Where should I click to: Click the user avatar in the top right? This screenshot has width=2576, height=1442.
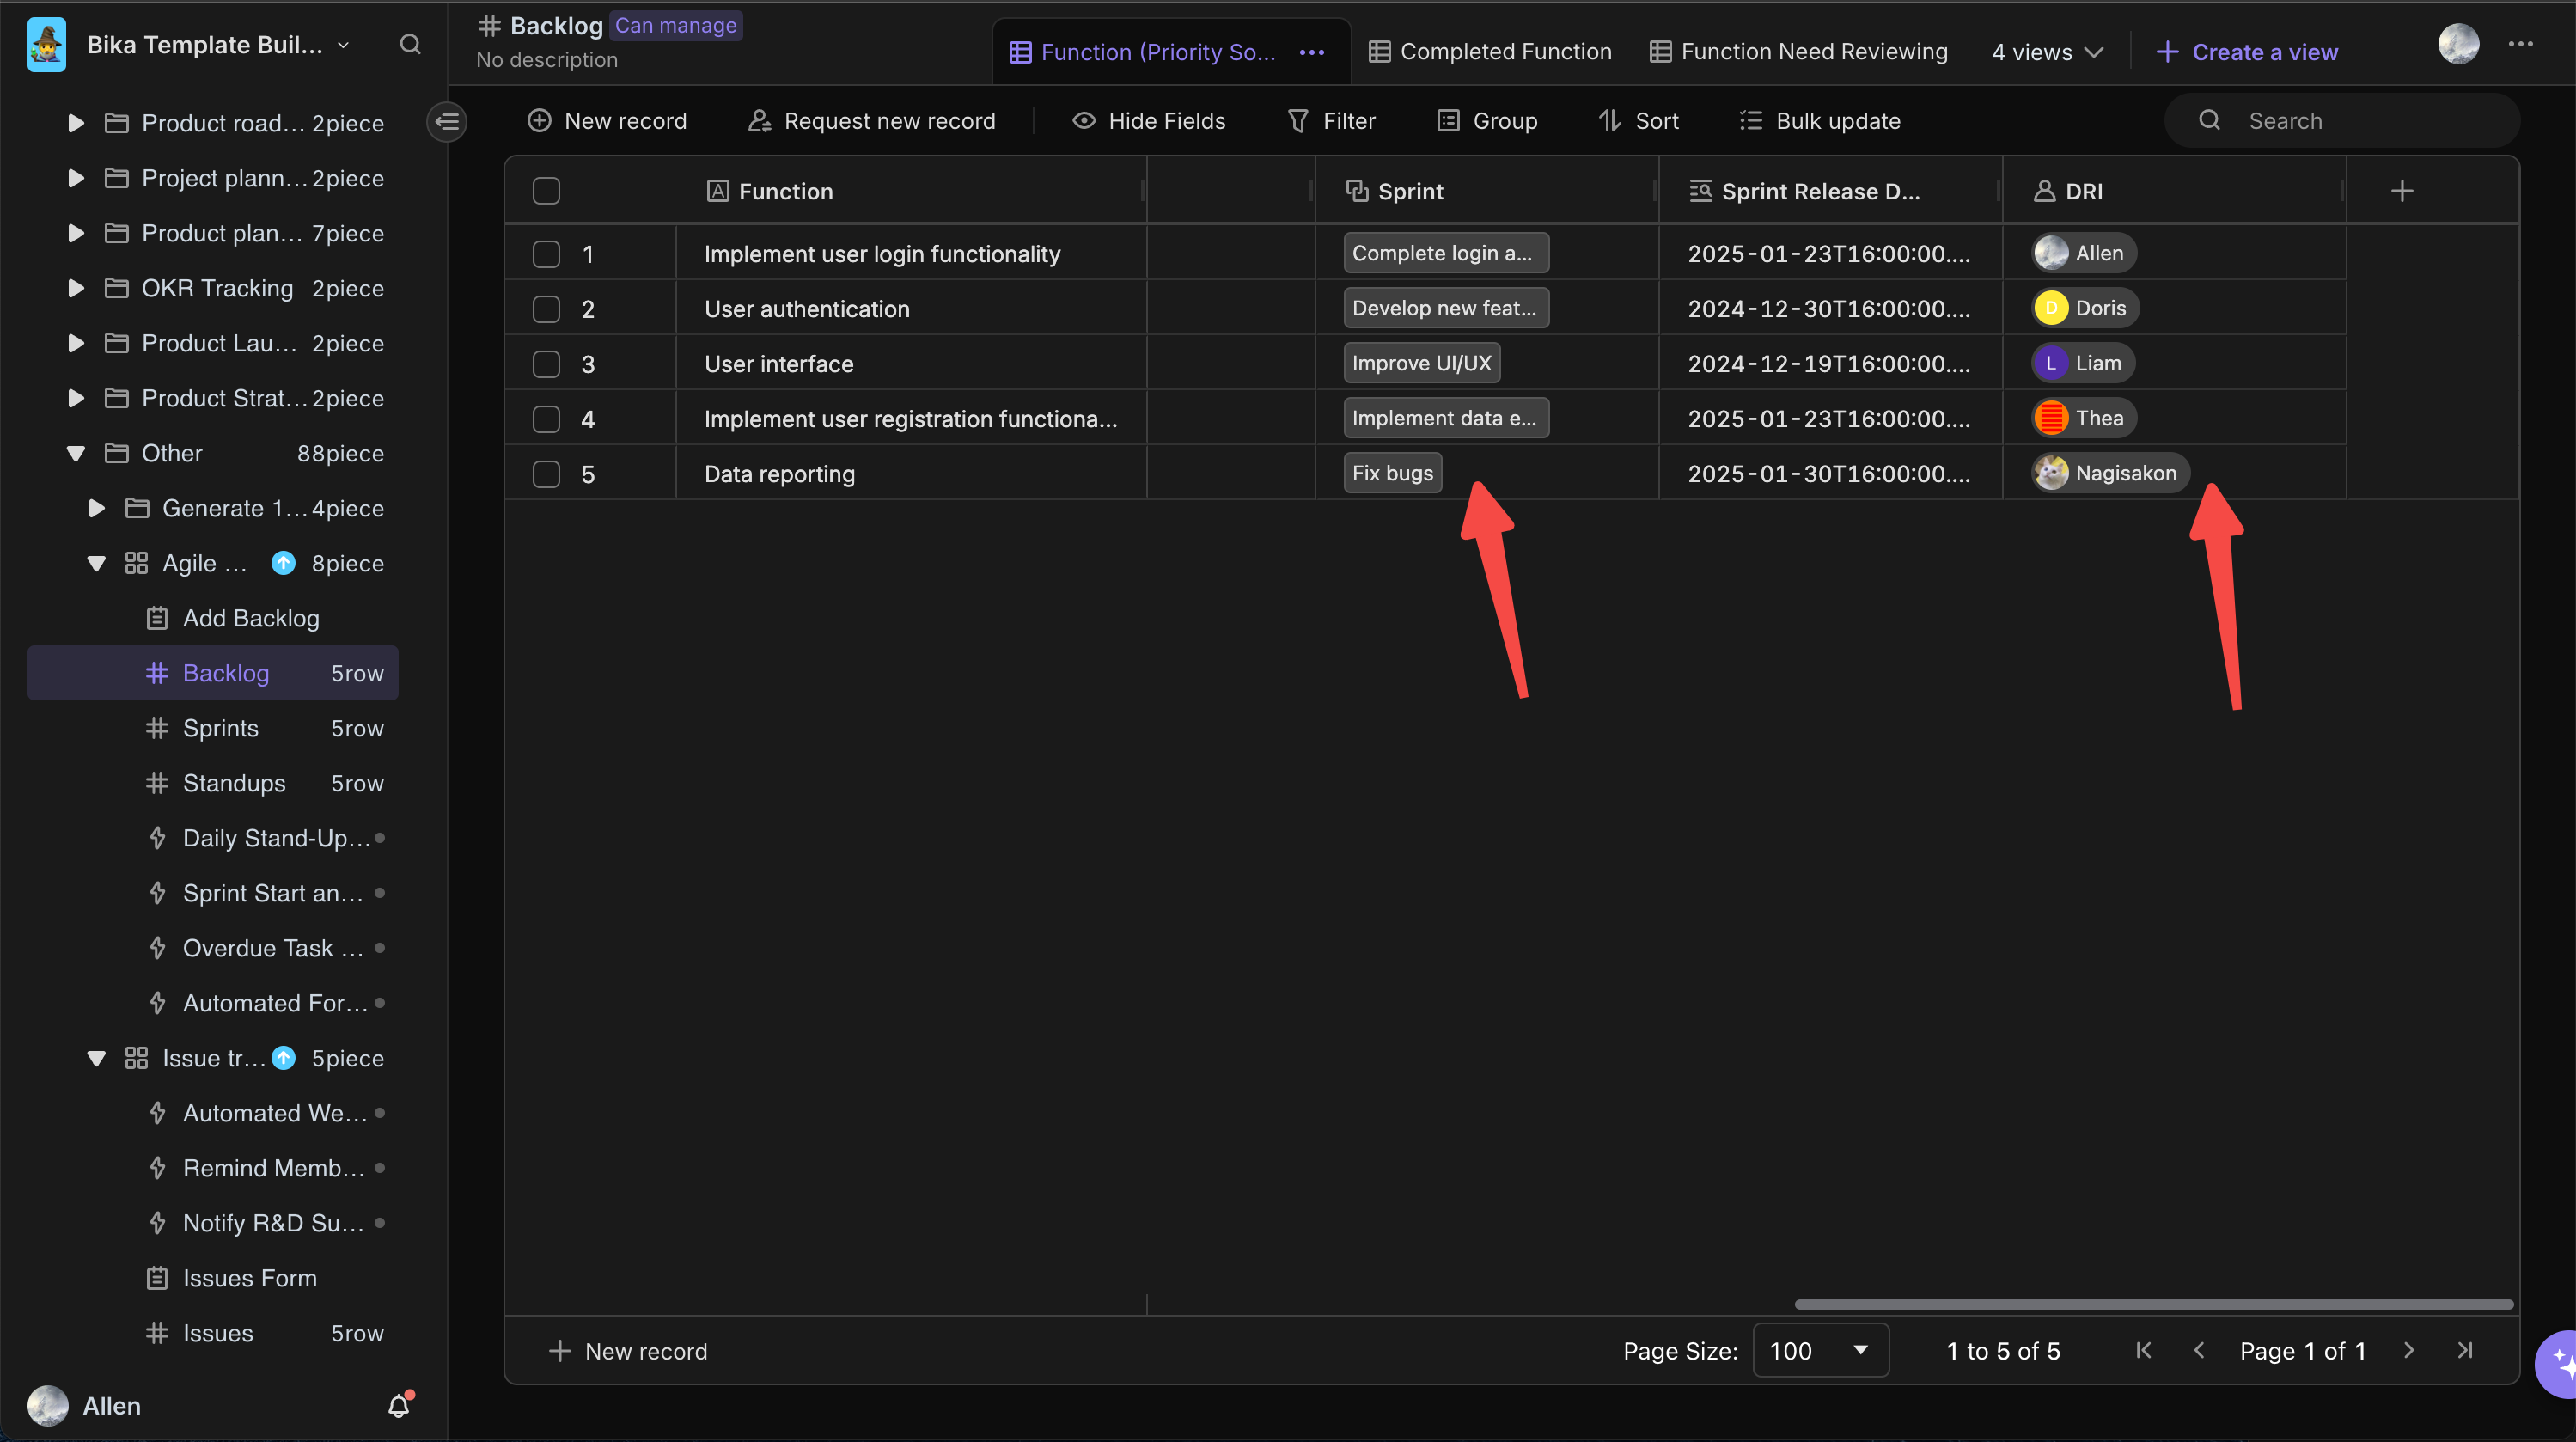coord(2458,44)
